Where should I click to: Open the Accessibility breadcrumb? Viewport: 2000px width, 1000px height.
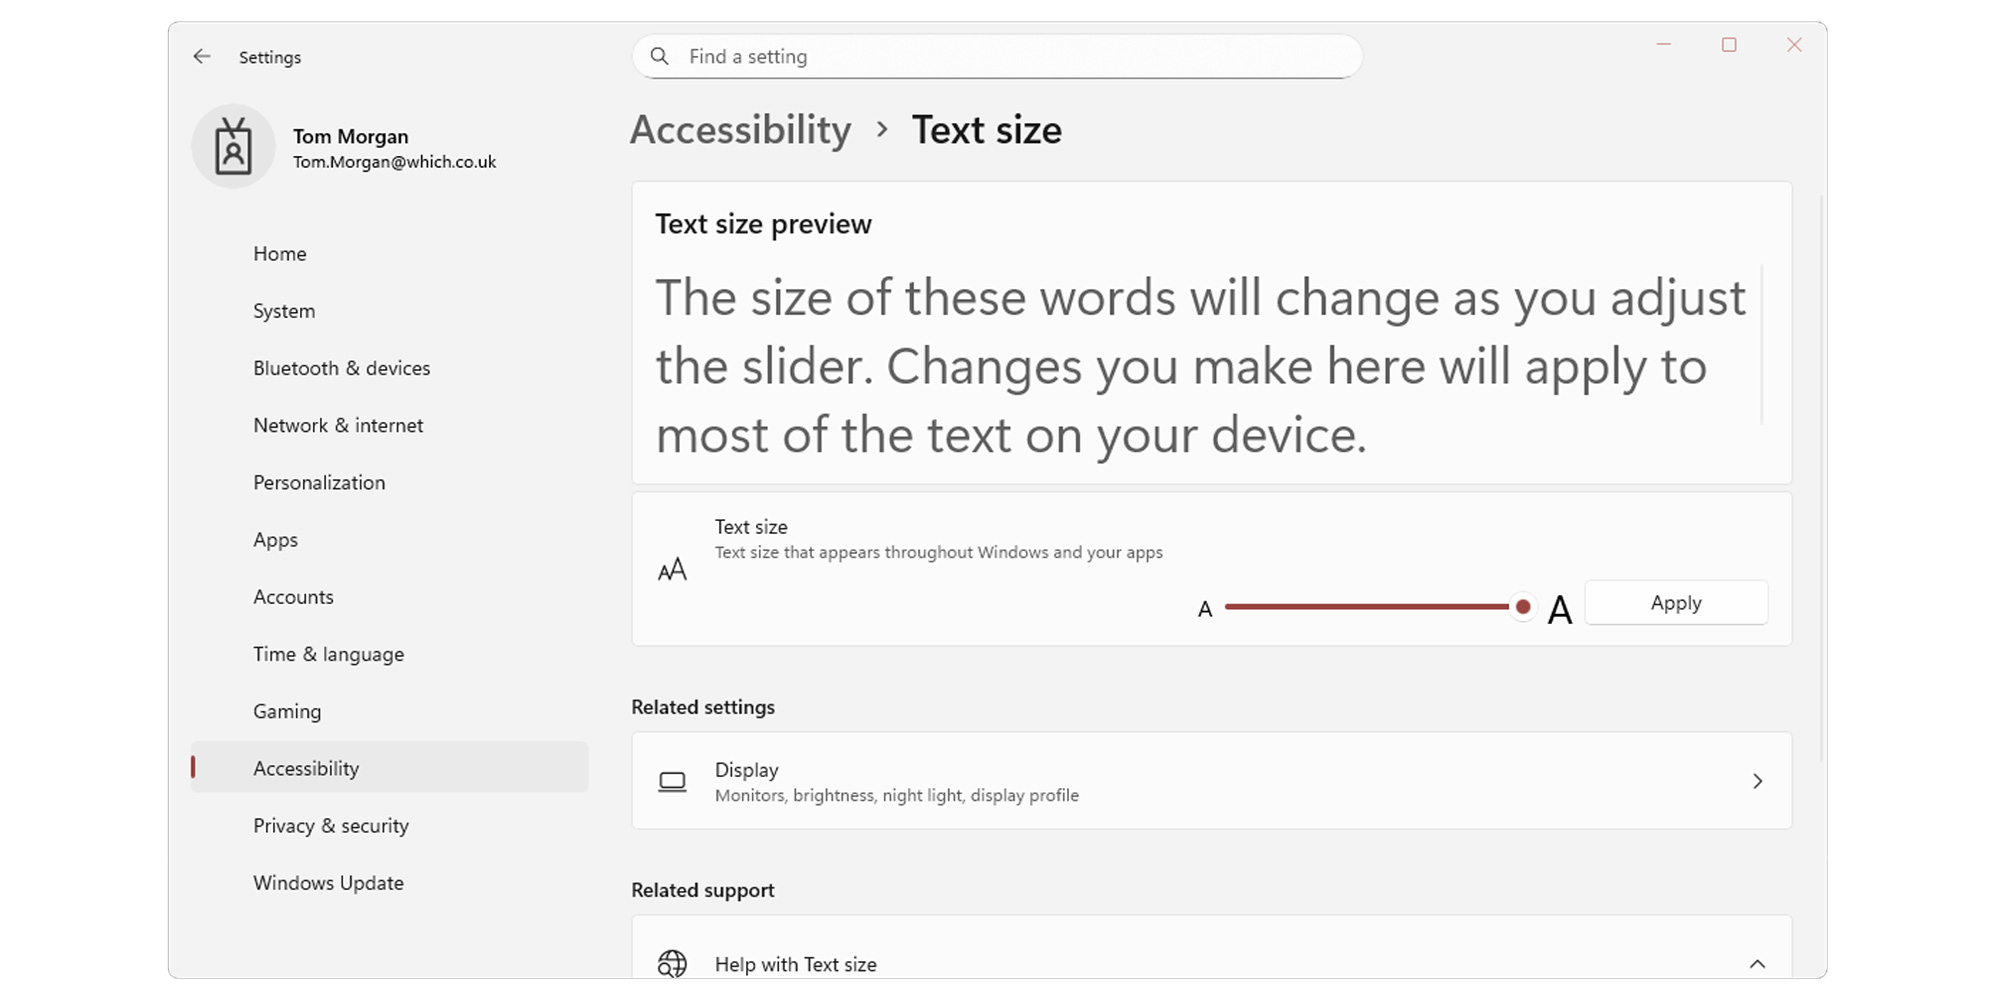(x=740, y=130)
